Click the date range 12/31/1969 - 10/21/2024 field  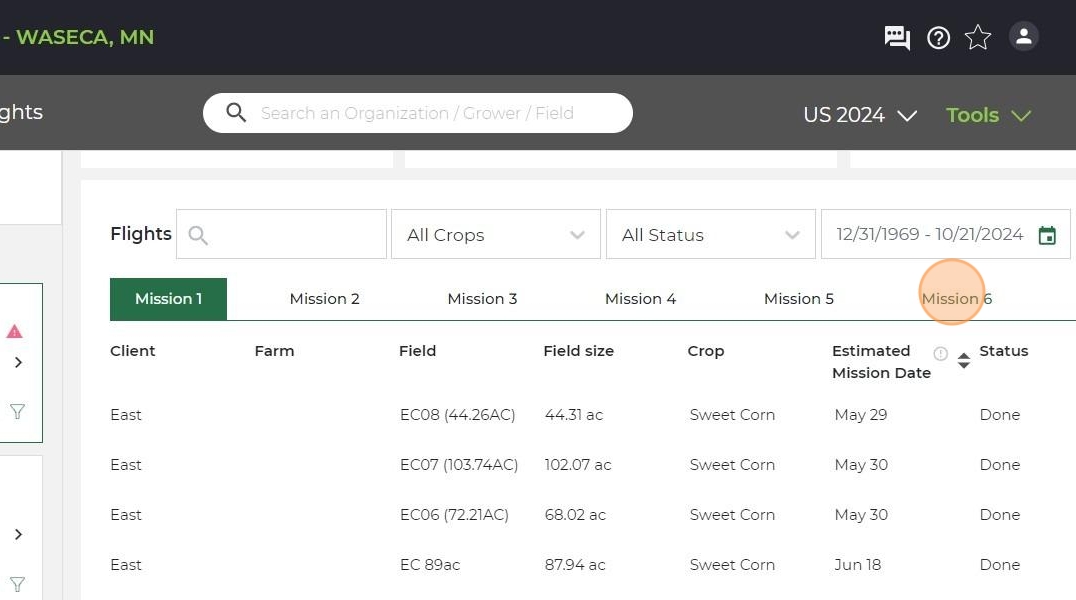929,235
